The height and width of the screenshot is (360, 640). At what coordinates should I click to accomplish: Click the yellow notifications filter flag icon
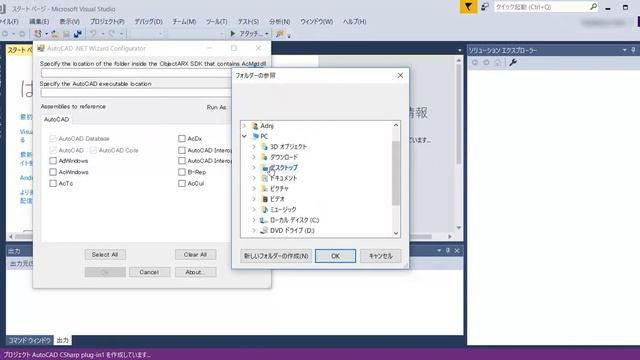coord(468,7)
